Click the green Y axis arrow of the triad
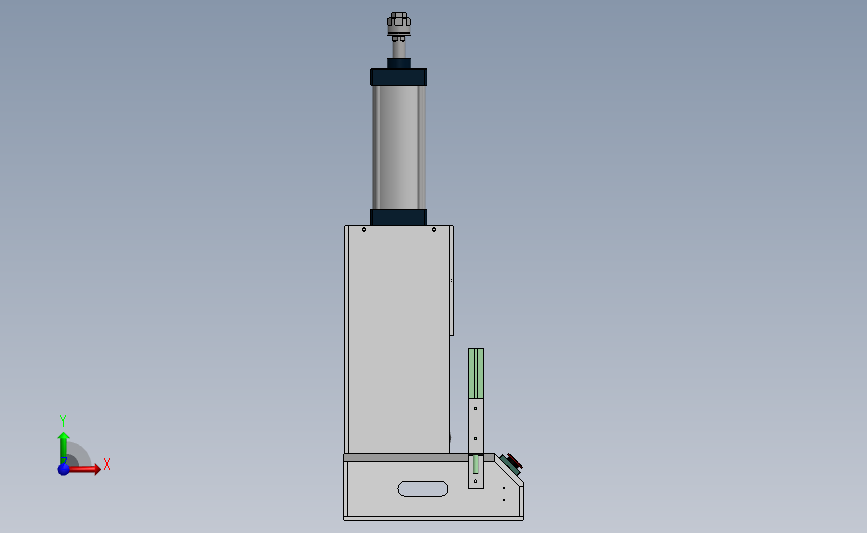867x533 pixels. click(64, 448)
